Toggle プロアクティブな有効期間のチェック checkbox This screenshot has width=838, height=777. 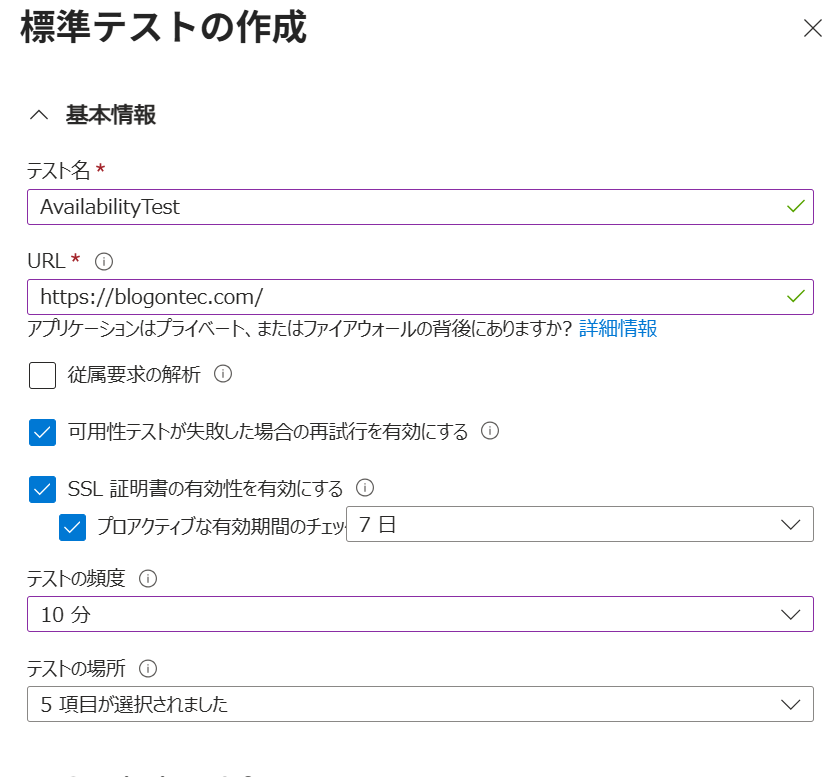[x=73, y=526]
